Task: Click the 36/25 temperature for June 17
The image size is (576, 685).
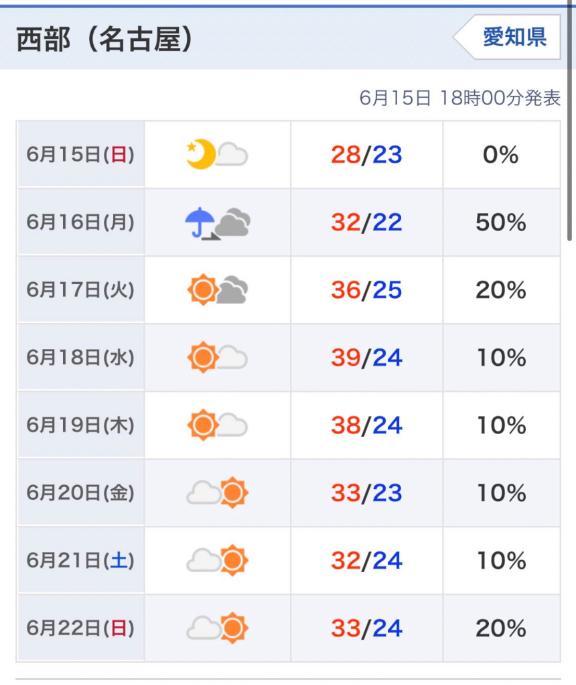Action: pos(366,290)
